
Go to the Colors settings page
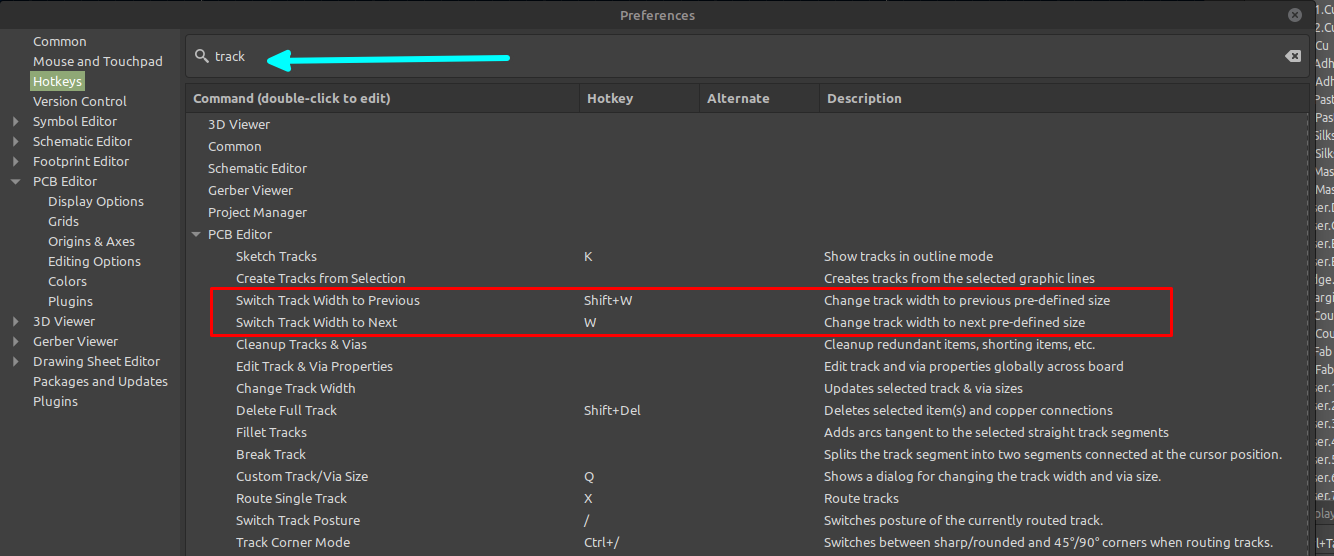click(x=67, y=282)
